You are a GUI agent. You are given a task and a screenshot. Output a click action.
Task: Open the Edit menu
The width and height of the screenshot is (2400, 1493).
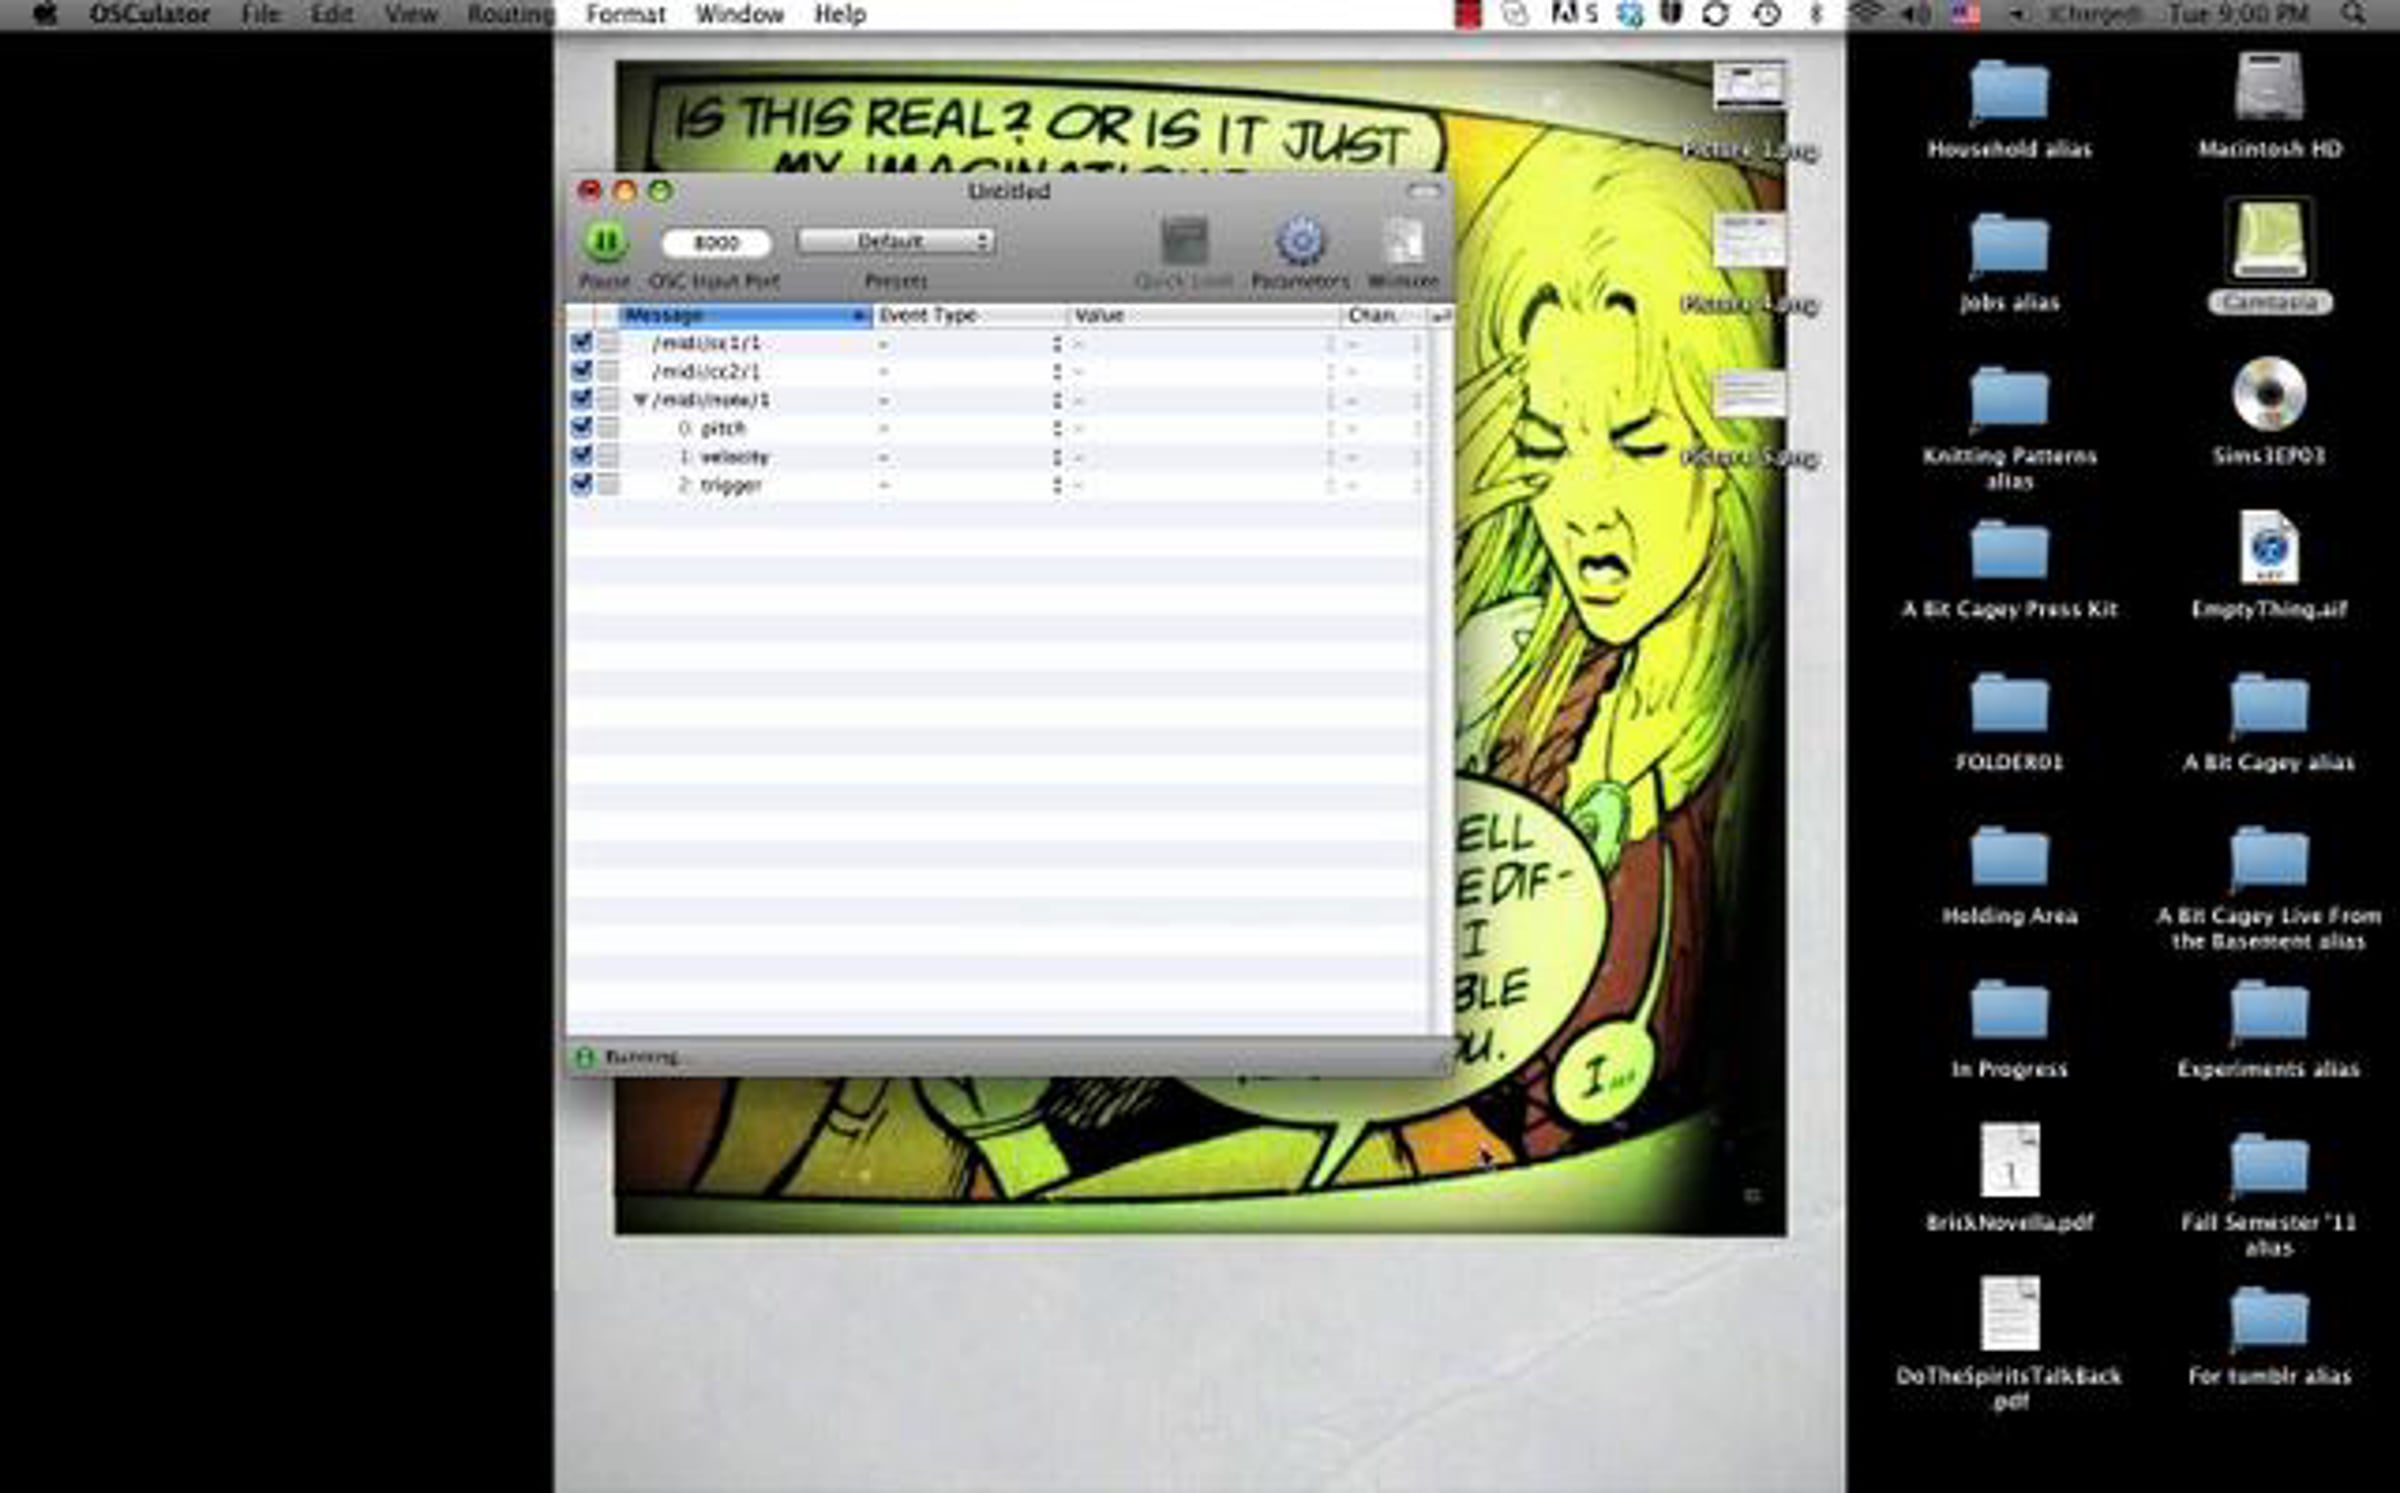click(x=331, y=15)
